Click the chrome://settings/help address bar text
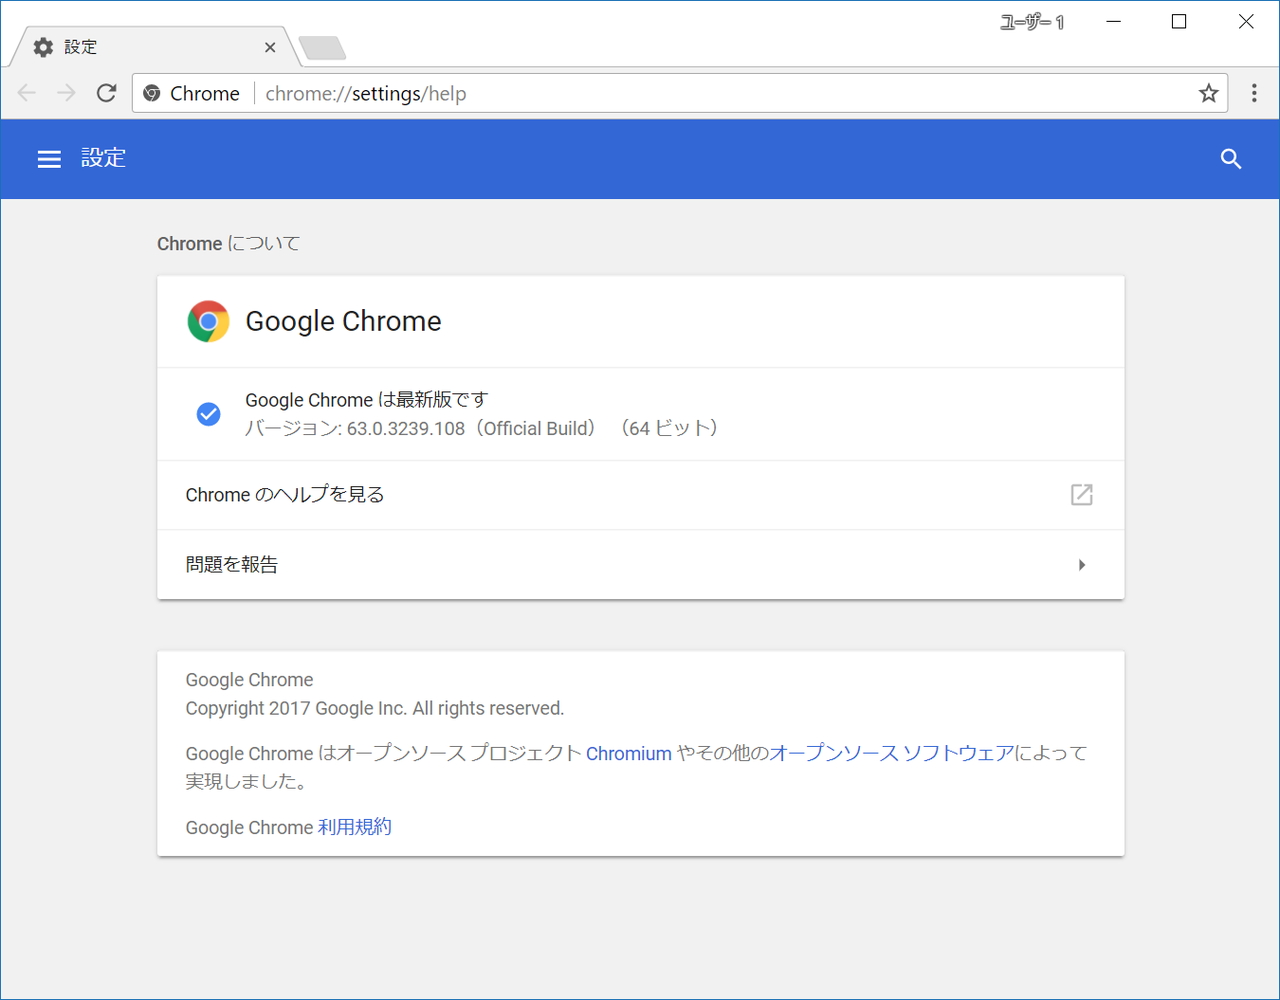Image resolution: width=1280 pixels, height=1000 pixels. 366,92
